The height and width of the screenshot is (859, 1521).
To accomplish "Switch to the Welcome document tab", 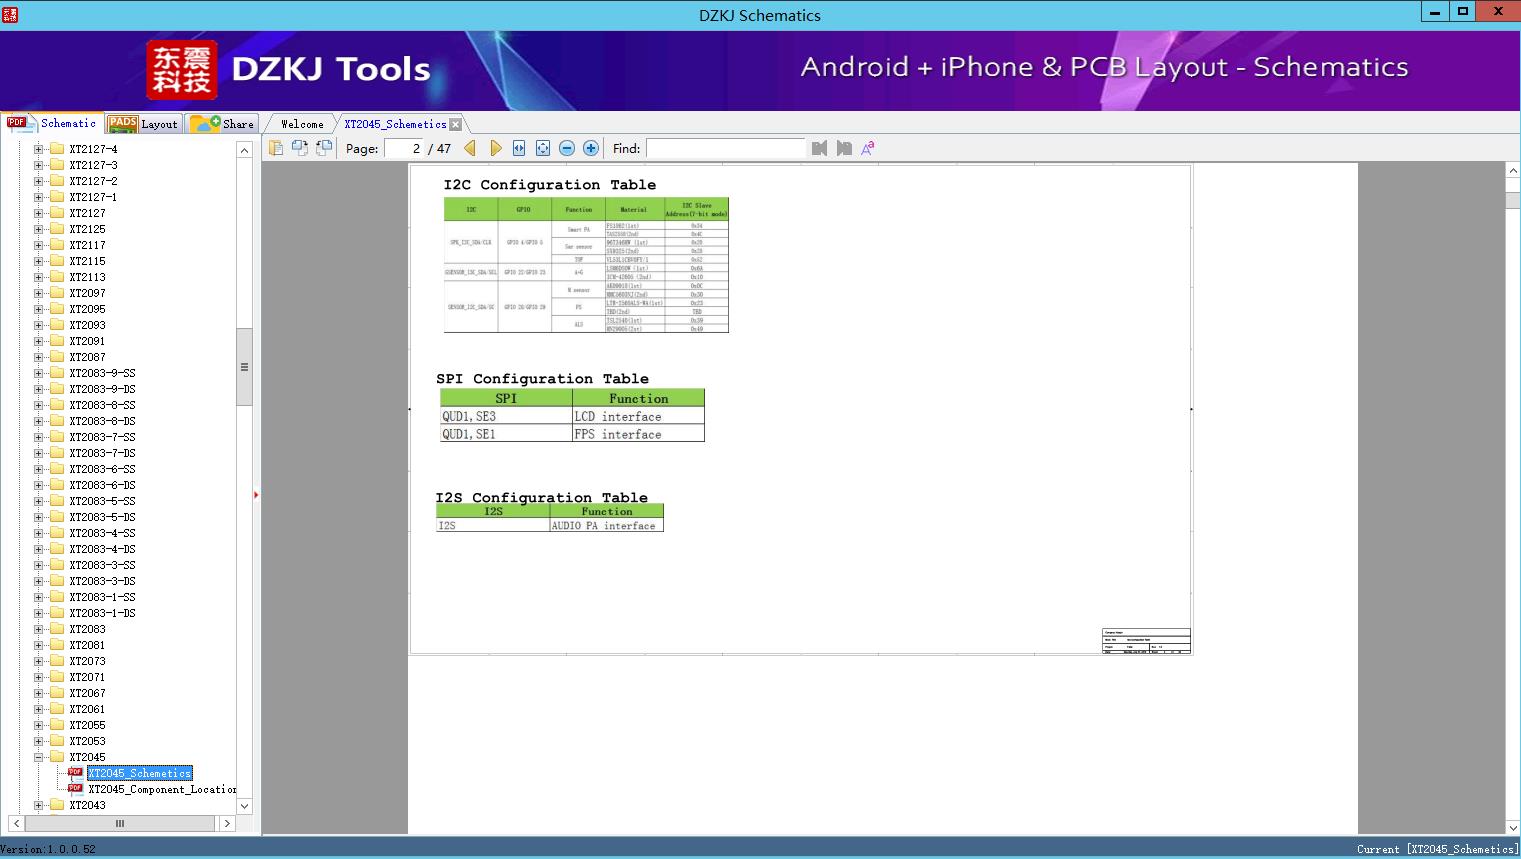I will (x=302, y=124).
